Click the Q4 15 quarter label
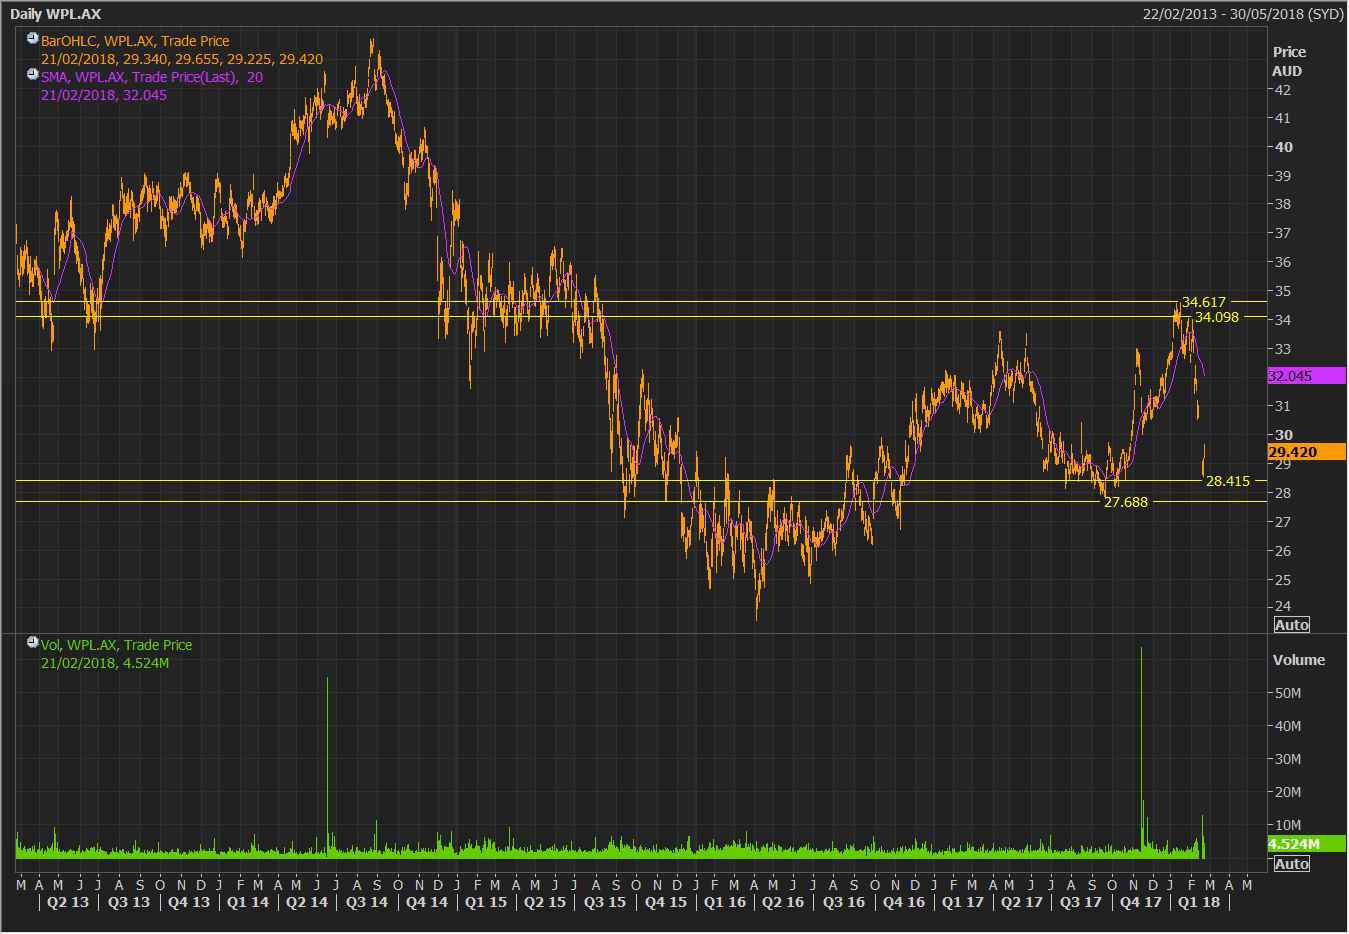The height and width of the screenshot is (934, 1349). pos(666,902)
